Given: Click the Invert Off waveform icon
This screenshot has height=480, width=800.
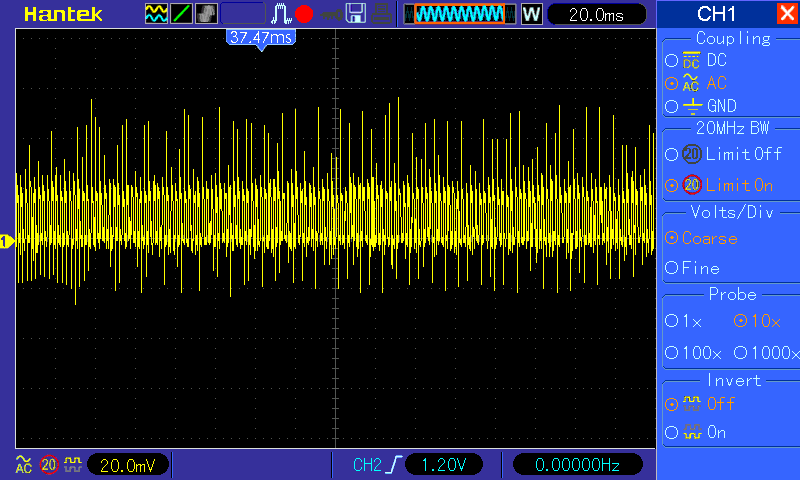Looking at the screenshot, I should point(692,403).
